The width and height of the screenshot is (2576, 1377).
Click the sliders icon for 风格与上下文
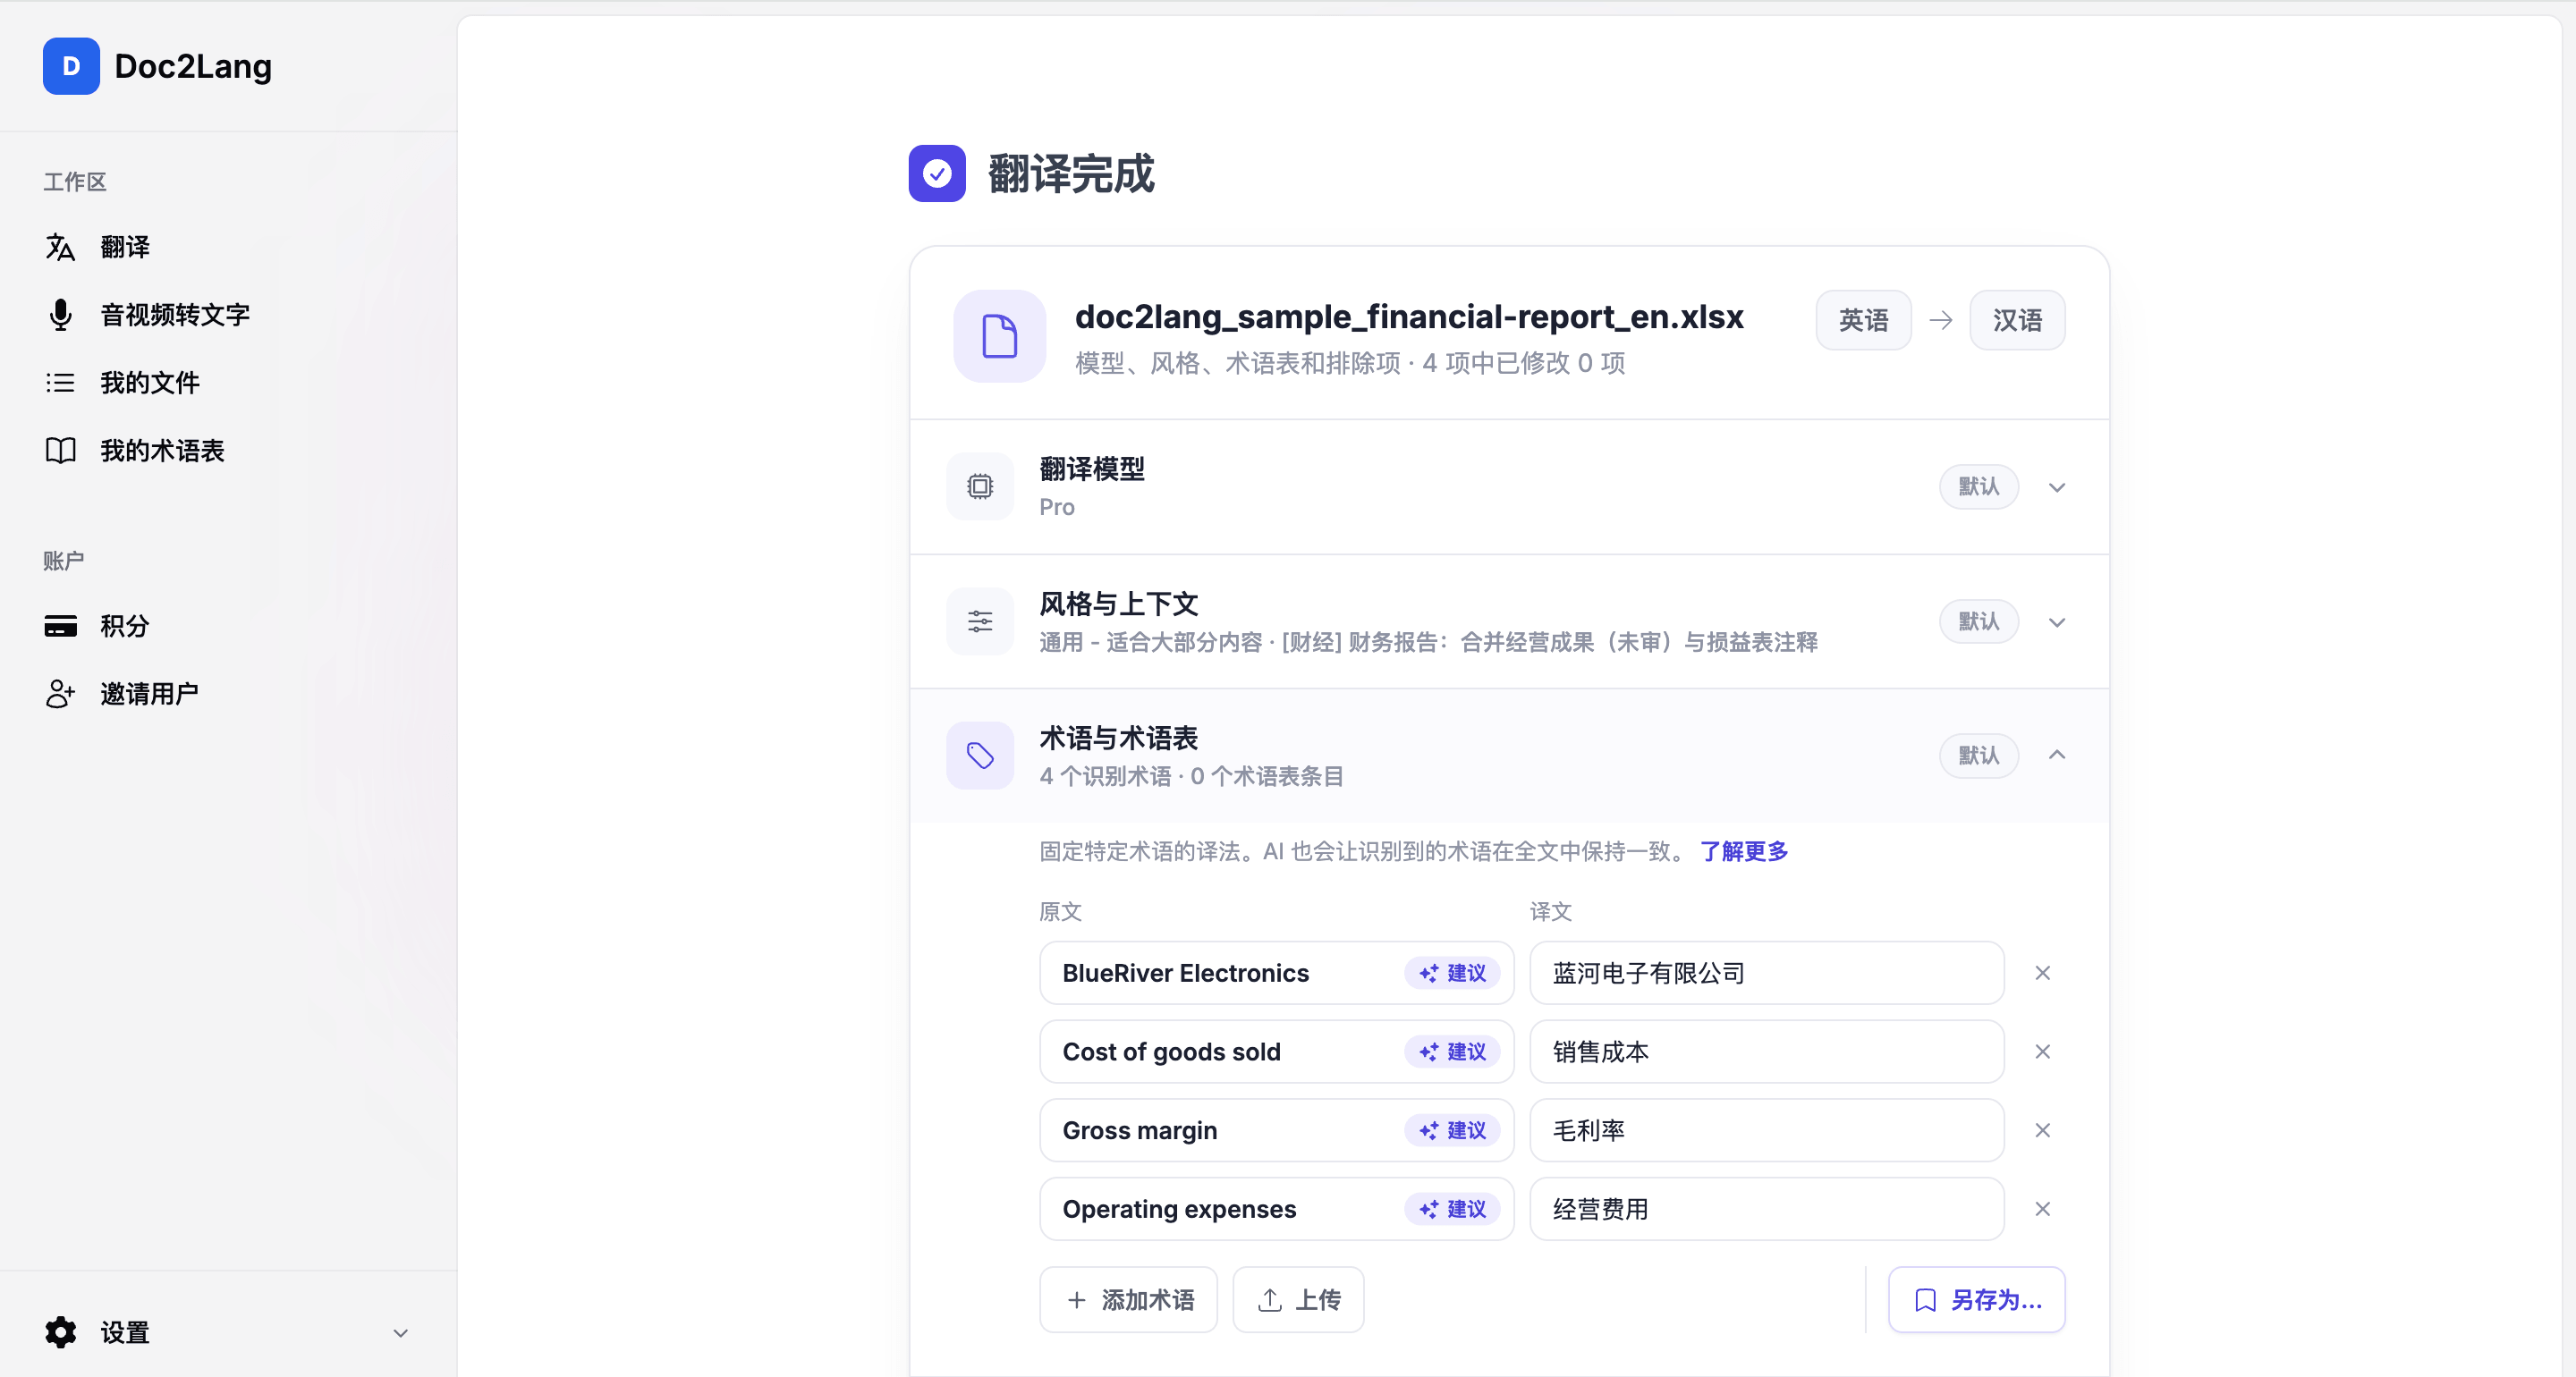click(980, 622)
